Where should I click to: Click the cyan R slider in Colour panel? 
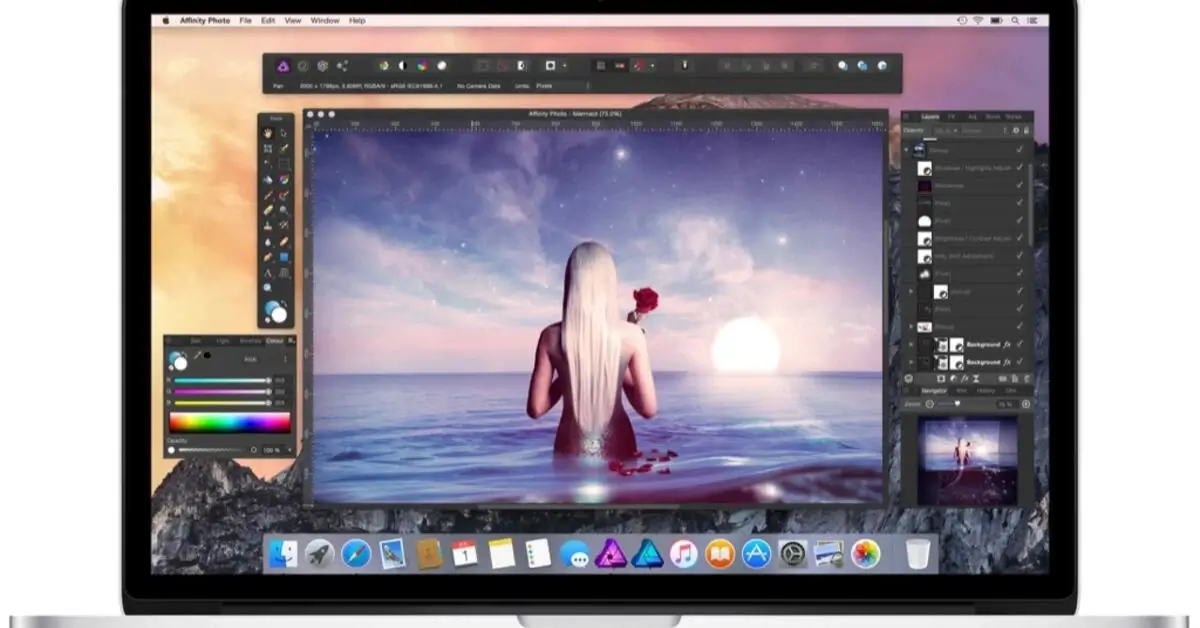click(221, 380)
